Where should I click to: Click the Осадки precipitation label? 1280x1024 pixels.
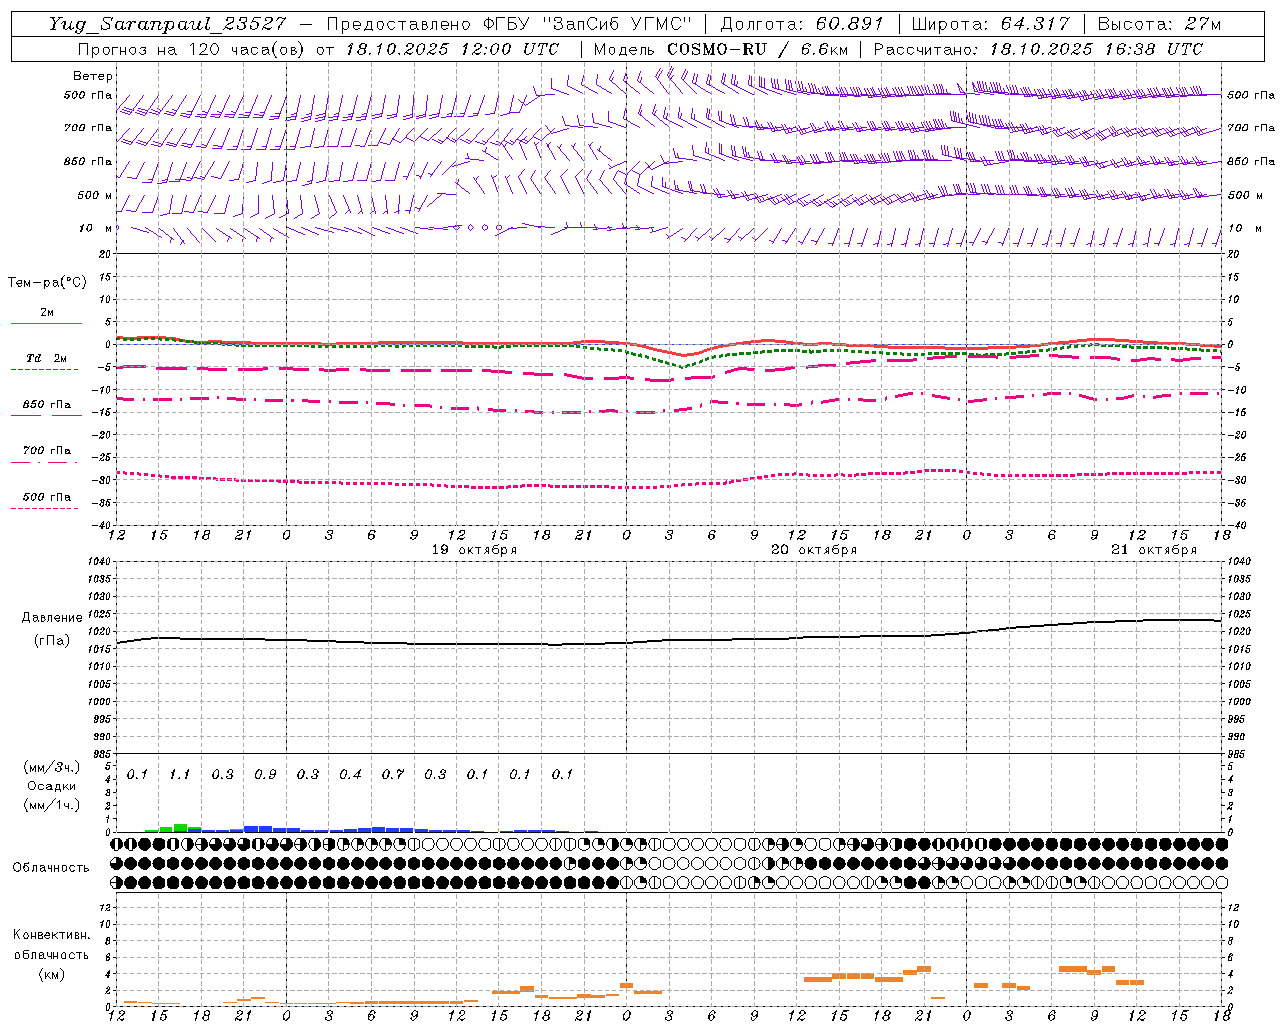coord(51,786)
